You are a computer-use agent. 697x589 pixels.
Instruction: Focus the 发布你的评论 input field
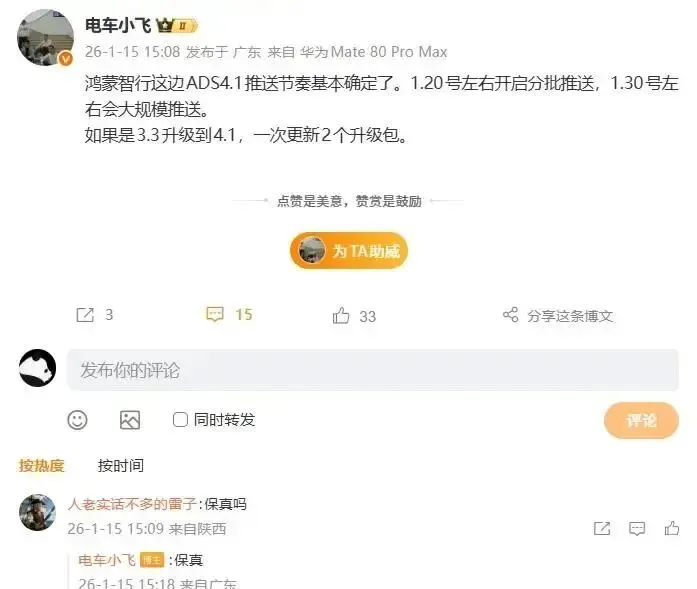click(x=373, y=370)
